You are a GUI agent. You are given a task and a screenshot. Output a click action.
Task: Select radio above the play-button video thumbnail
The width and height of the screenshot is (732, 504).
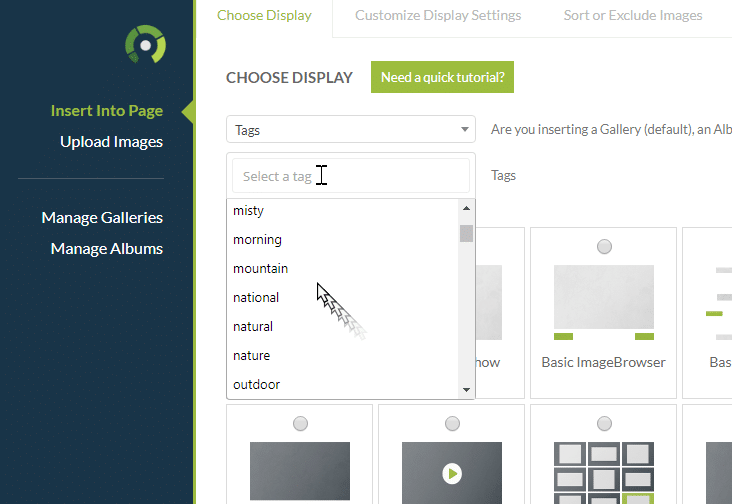point(452,423)
